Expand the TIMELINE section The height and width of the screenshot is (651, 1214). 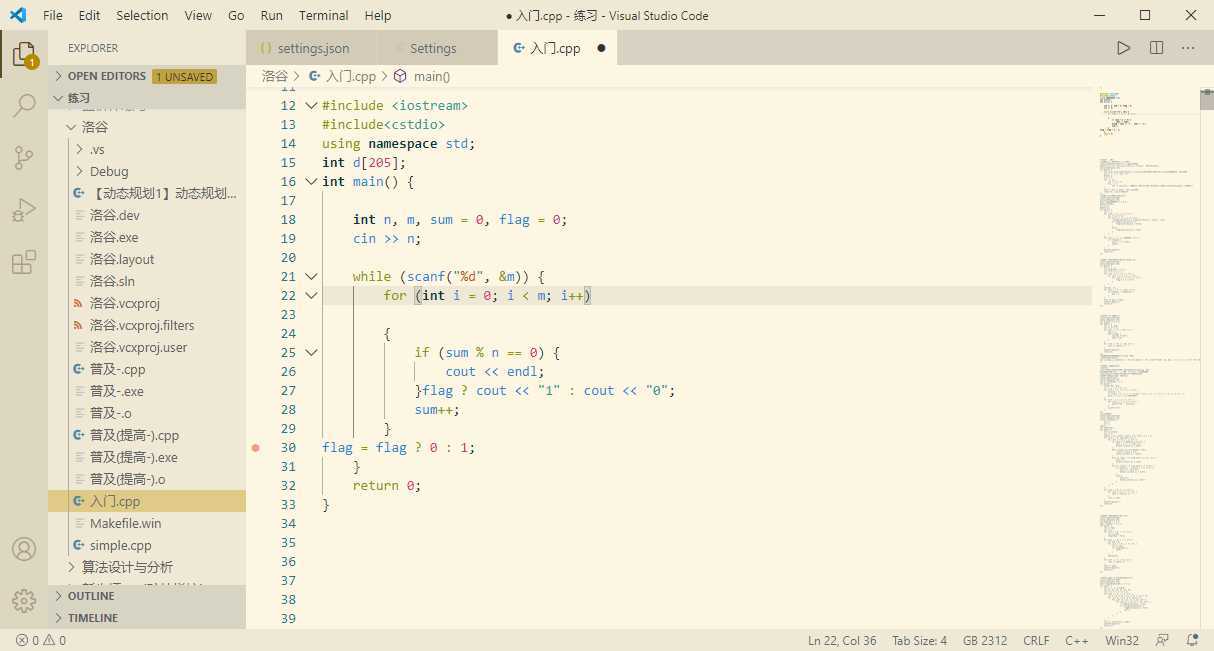[146, 618]
